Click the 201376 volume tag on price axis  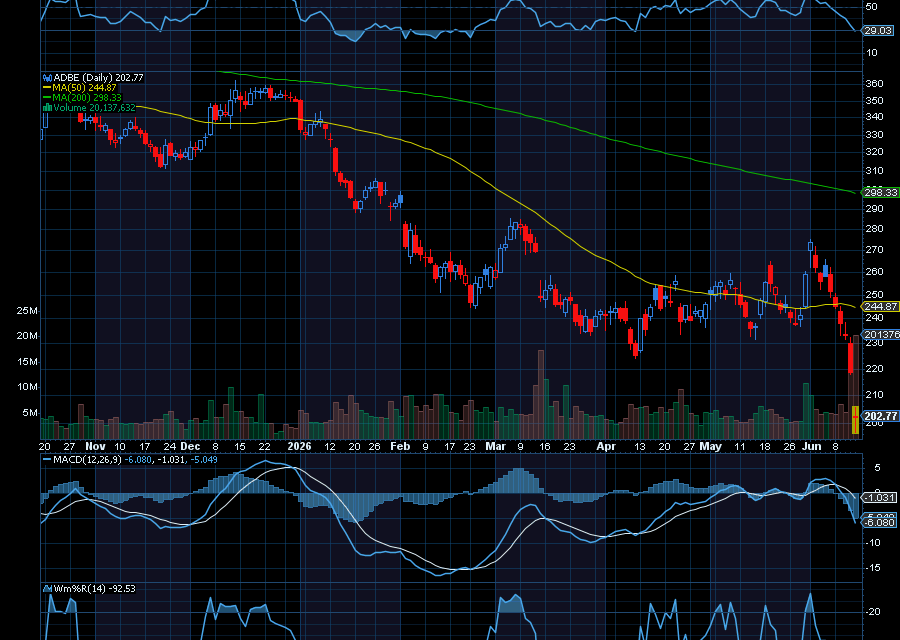(881, 335)
